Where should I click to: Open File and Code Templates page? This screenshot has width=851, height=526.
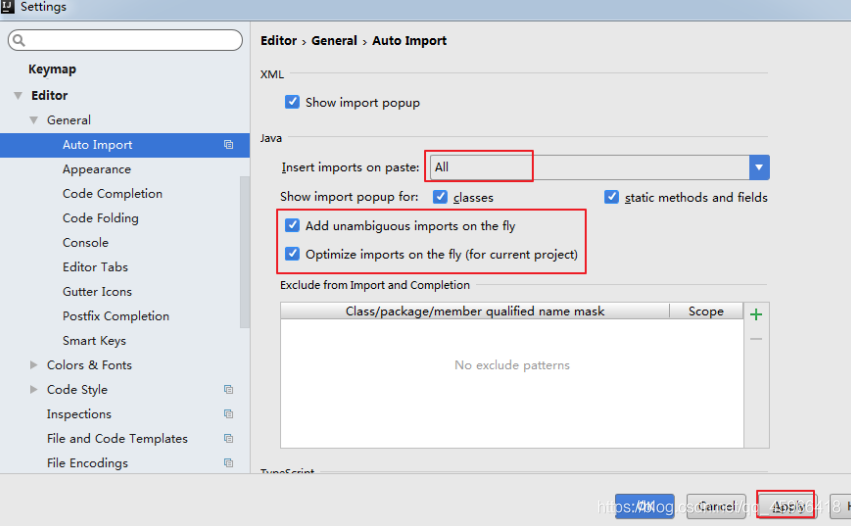pos(117,439)
